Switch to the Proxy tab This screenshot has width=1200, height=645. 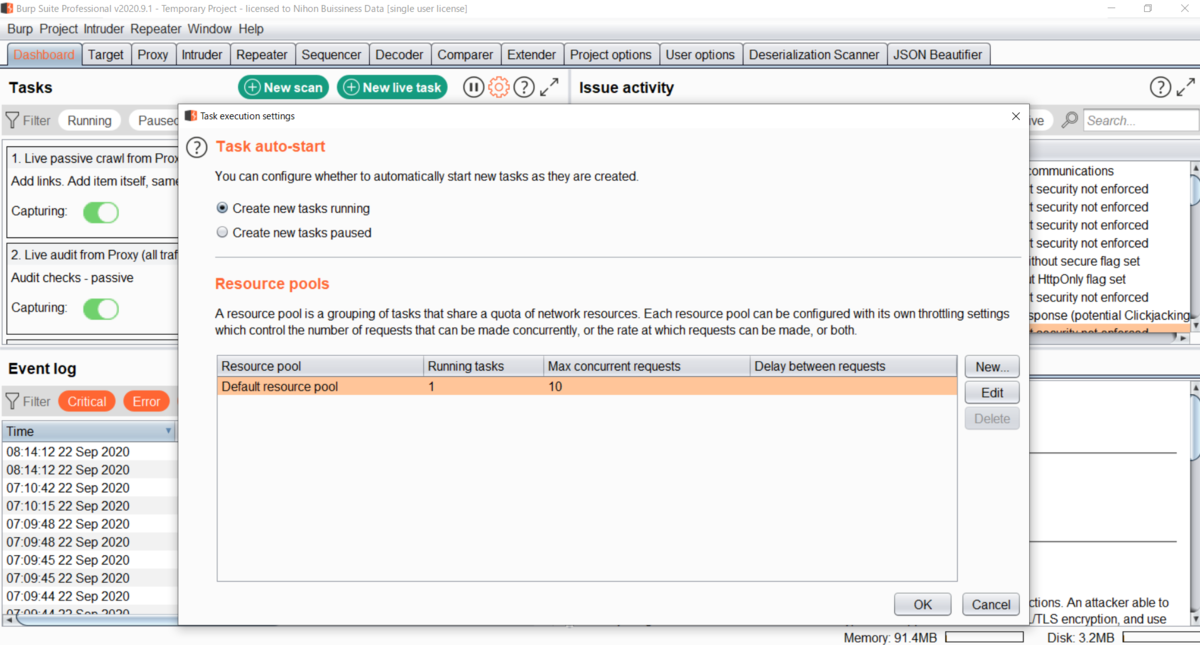(153, 55)
